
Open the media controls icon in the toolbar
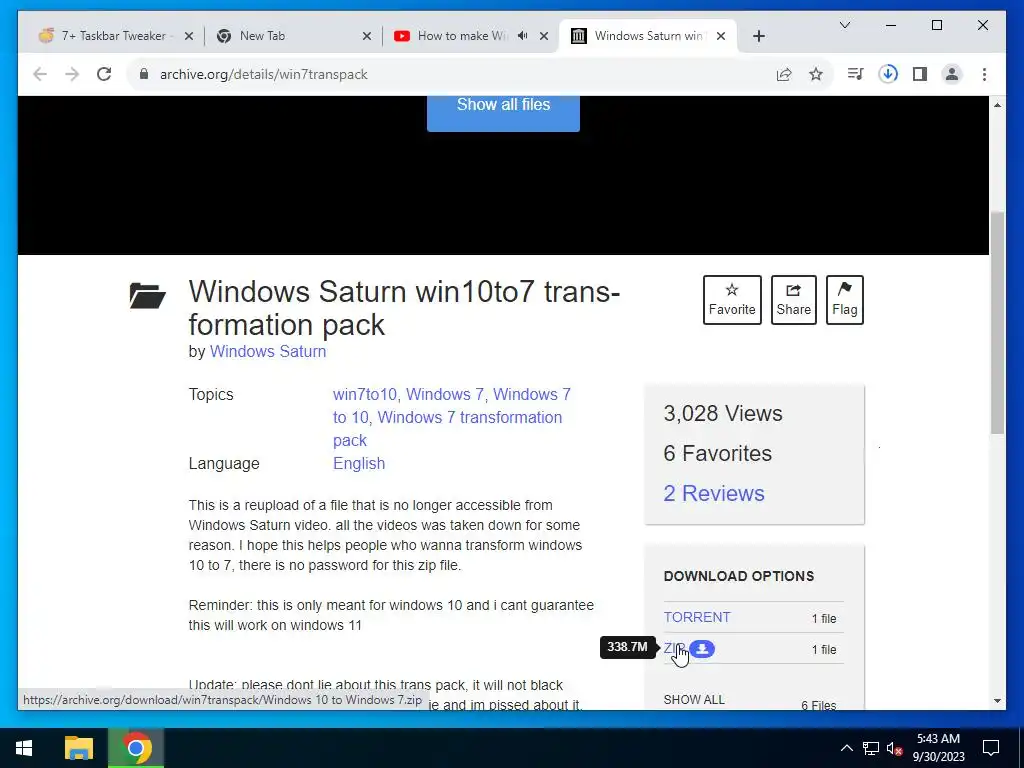856,74
